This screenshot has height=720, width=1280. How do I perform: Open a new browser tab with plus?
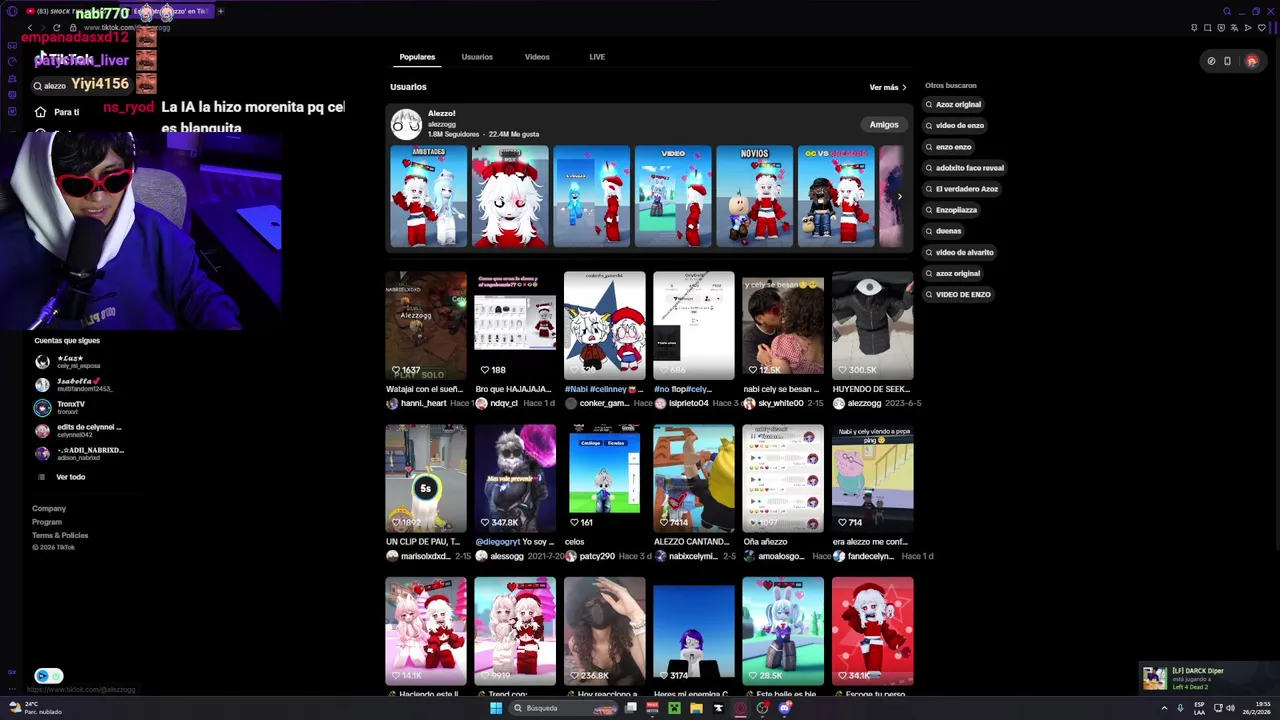(x=220, y=11)
